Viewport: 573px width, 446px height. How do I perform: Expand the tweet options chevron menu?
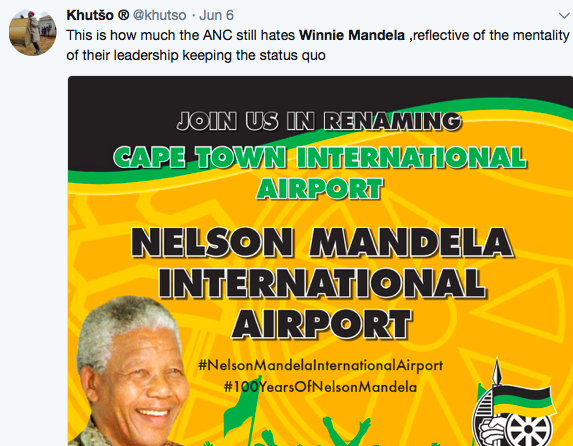(564, 16)
